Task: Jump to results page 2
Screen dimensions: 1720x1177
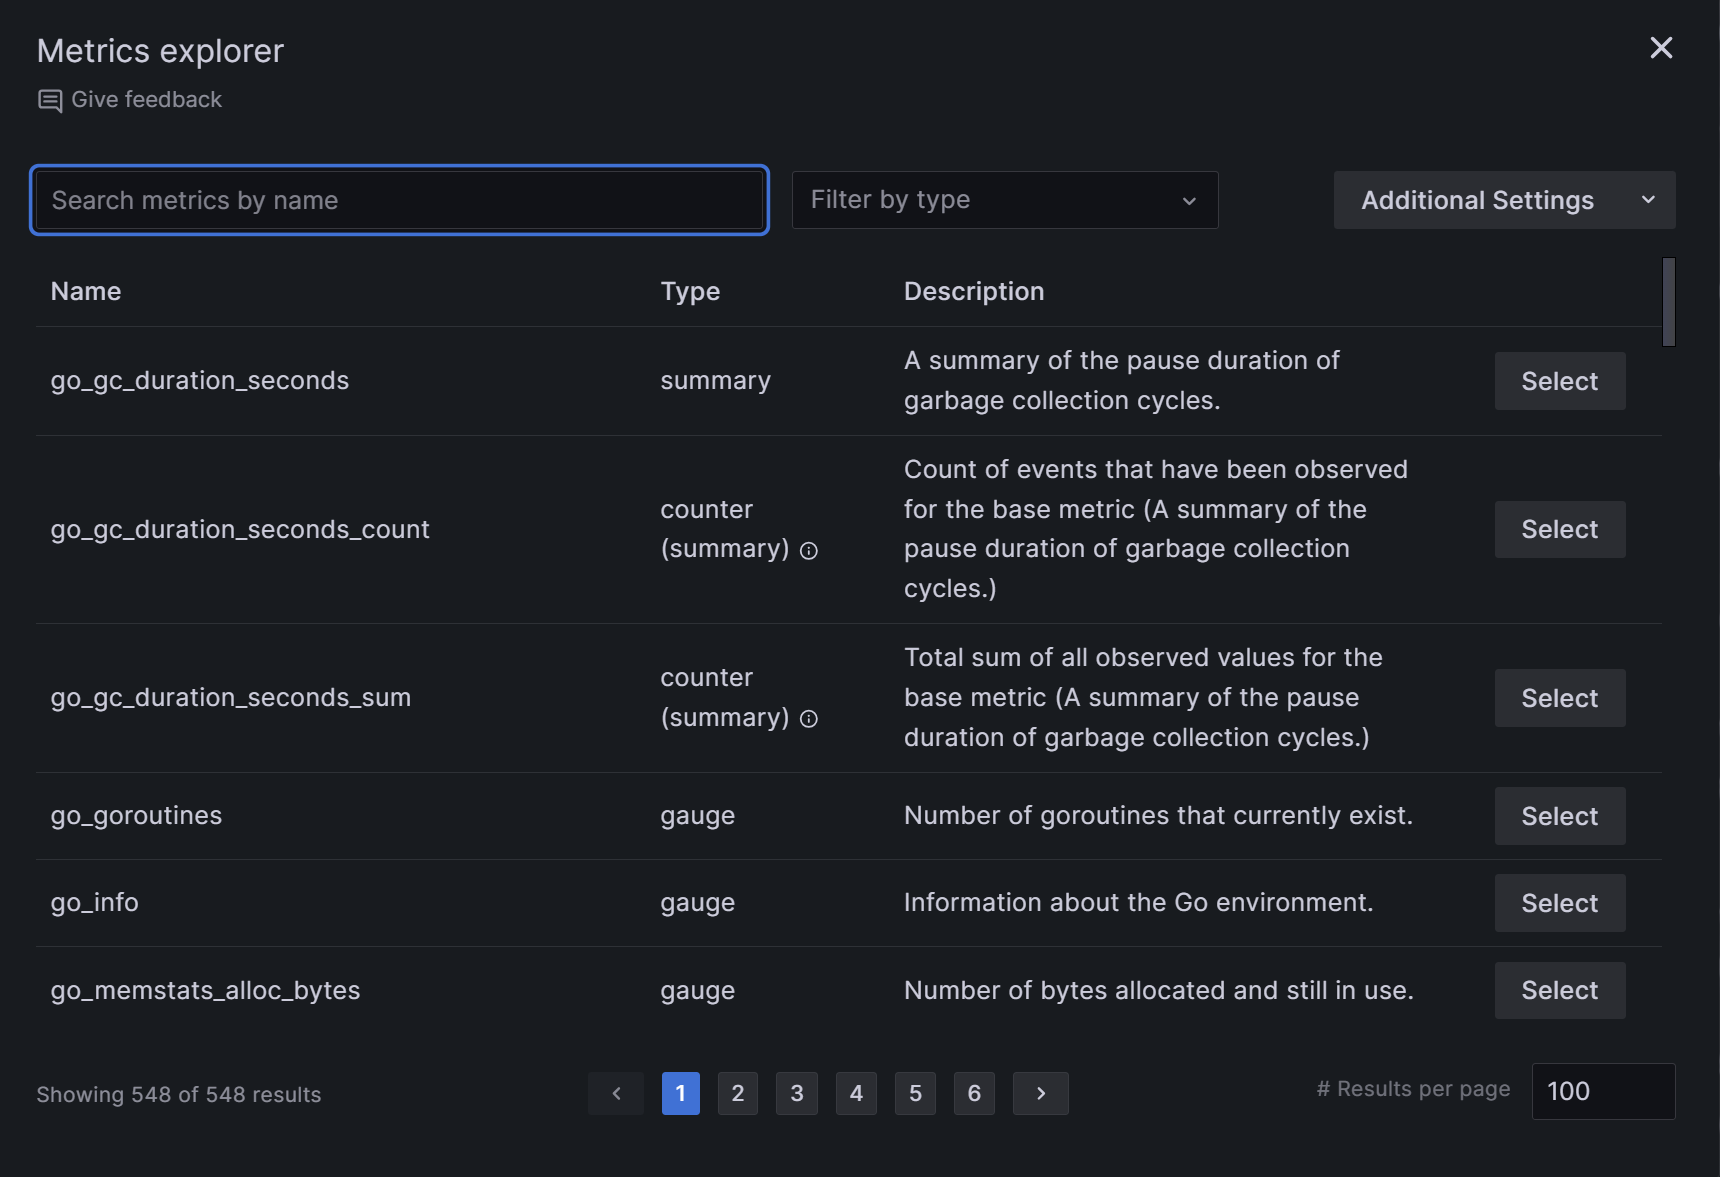Action: [738, 1093]
